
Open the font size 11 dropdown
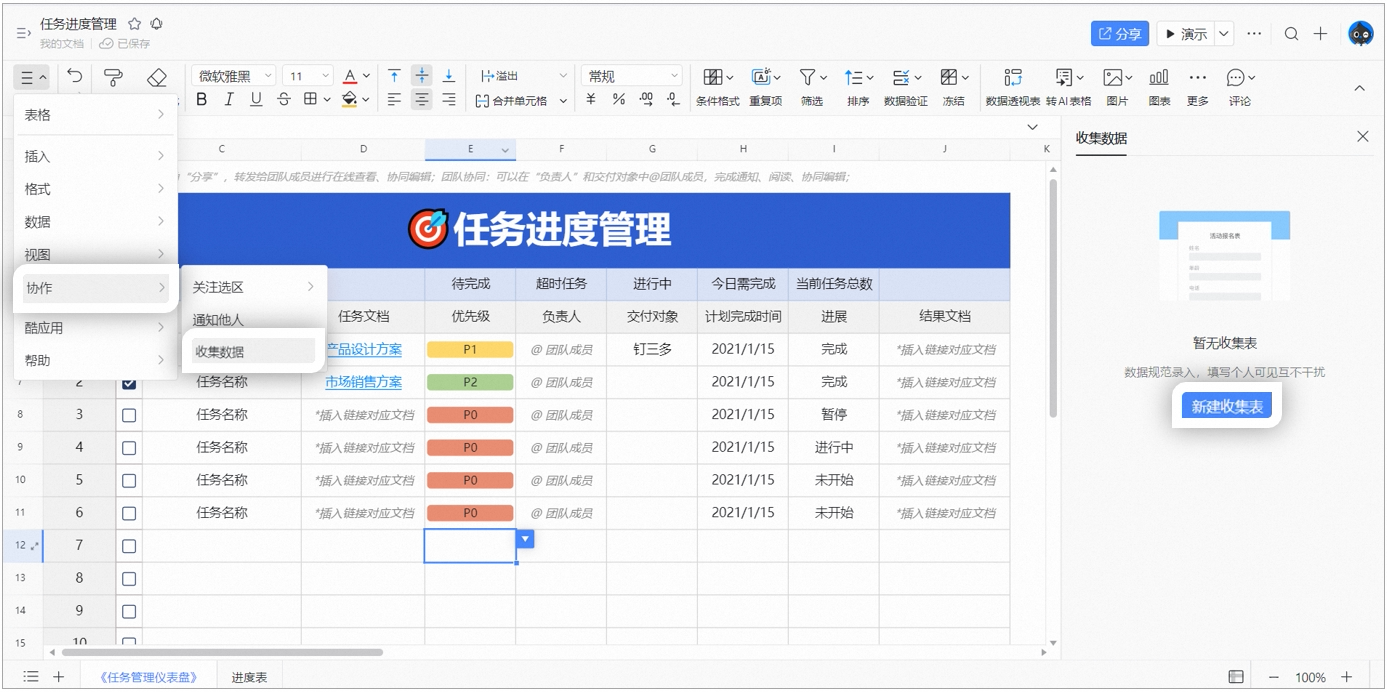click(x=308, y=76)
